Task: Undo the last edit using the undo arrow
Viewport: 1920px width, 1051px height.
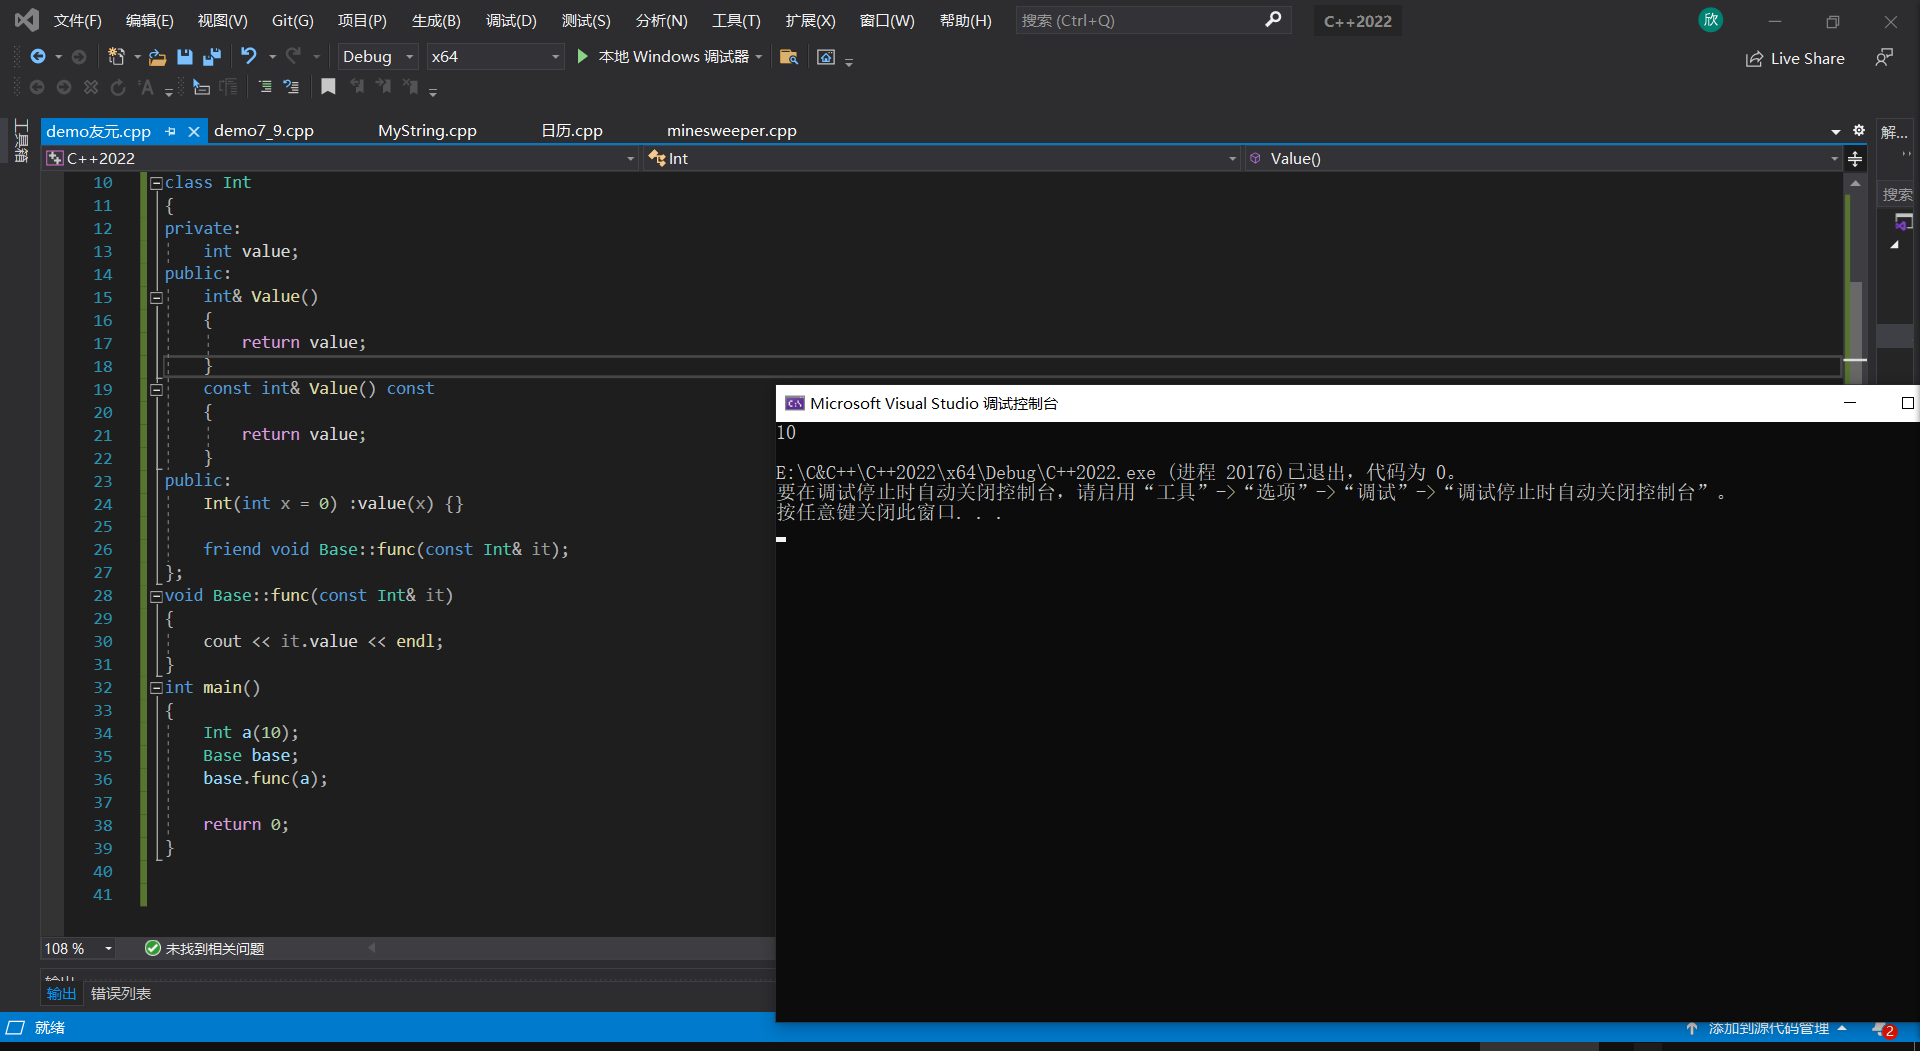Action: click(249, 57)
